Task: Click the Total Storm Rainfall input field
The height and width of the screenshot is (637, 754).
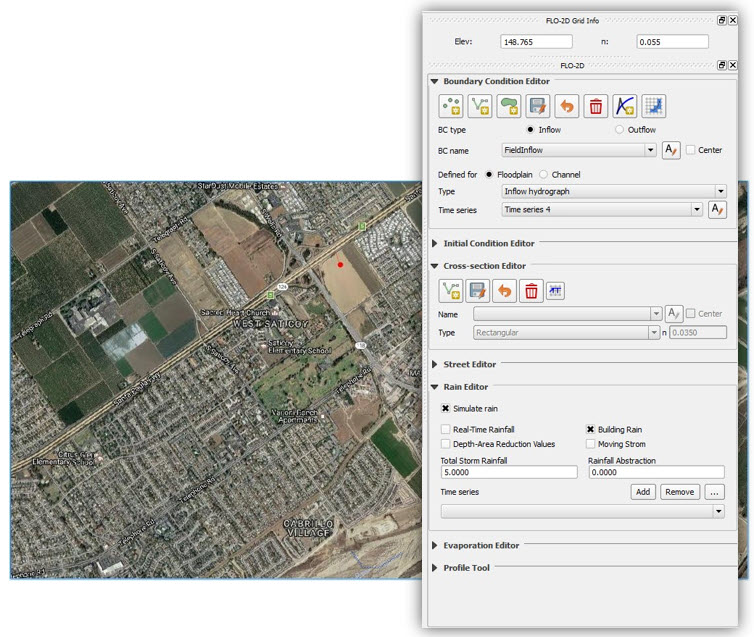Action: [508, 472]
